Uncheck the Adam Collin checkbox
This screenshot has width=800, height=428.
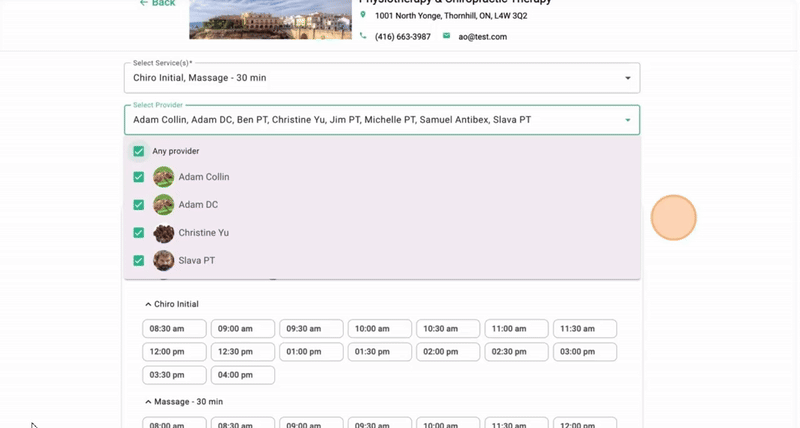[x=139, y=177]
